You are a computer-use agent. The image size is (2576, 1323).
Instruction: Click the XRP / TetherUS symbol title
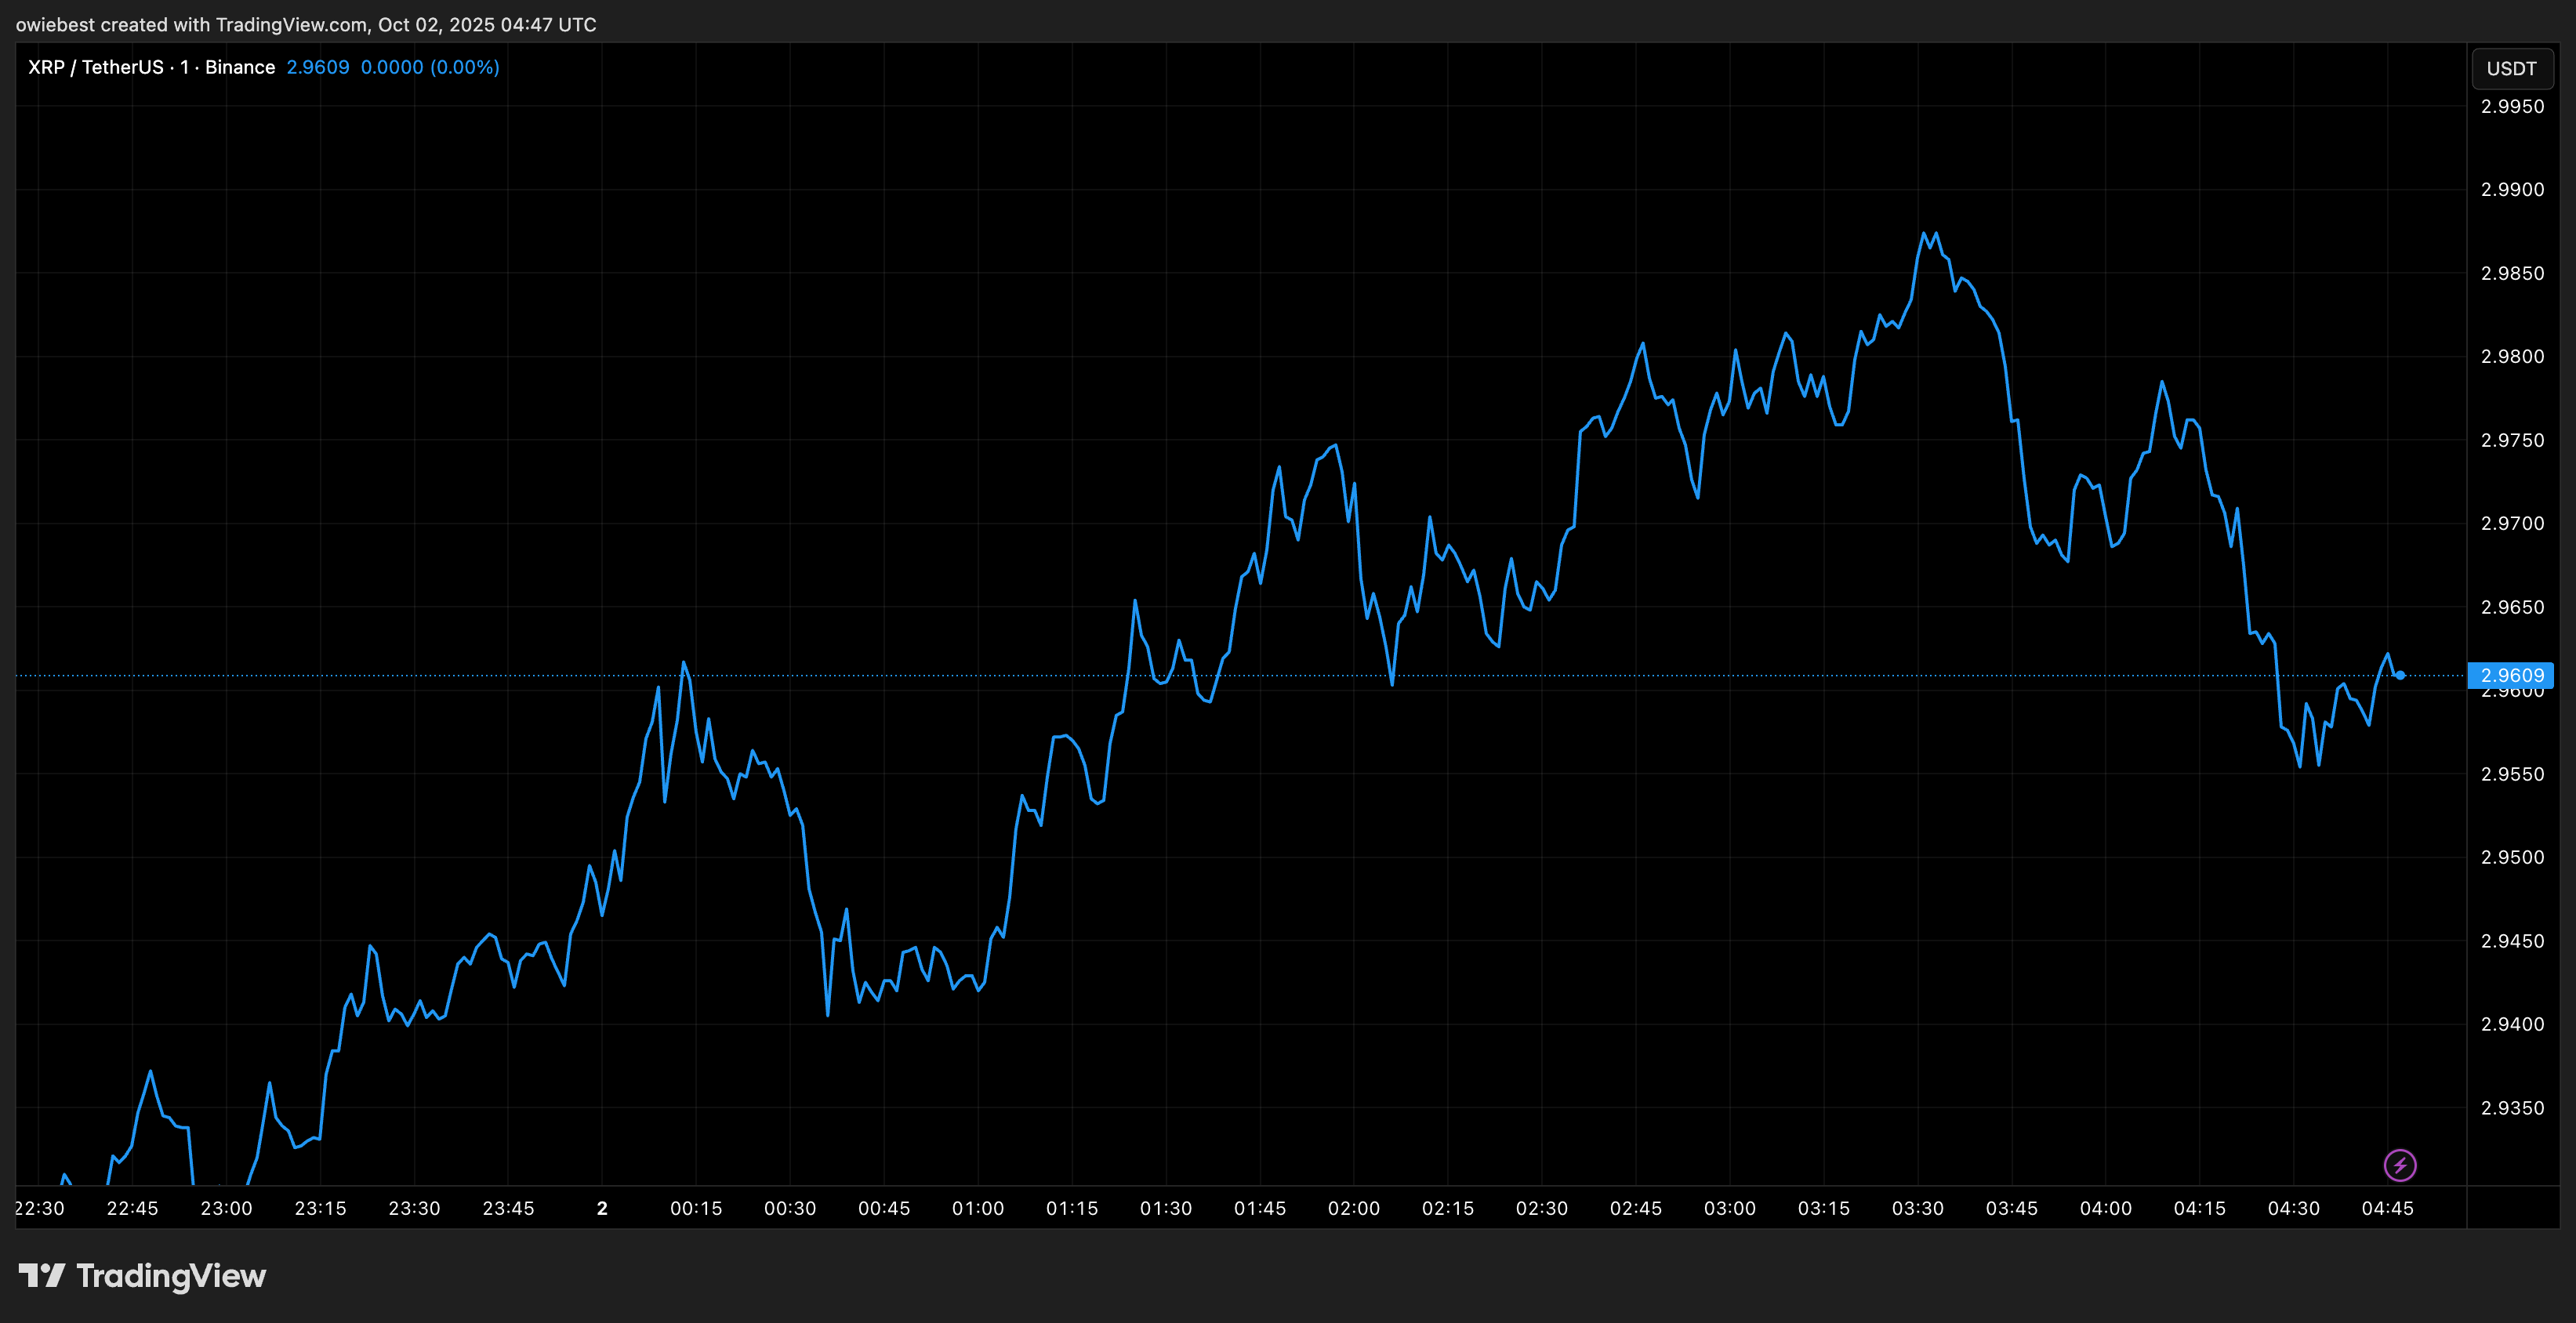point(95,67)
